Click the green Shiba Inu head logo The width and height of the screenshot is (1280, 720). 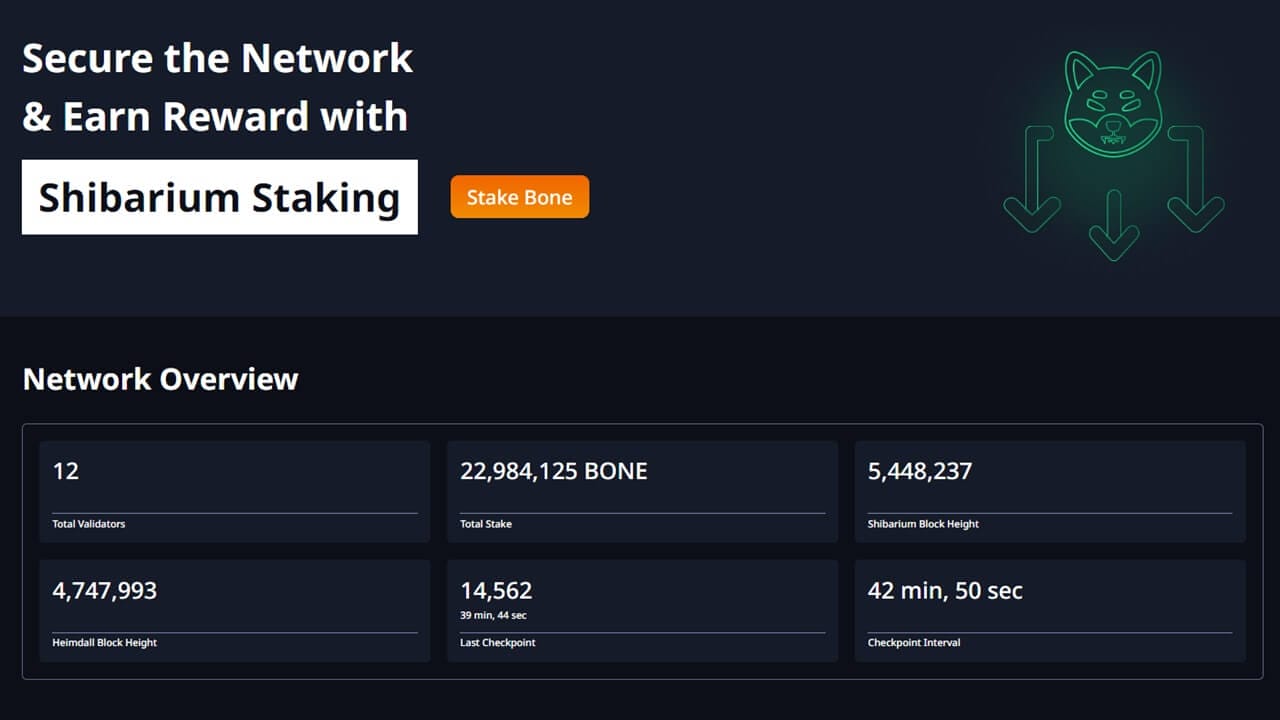point(1113,105)
